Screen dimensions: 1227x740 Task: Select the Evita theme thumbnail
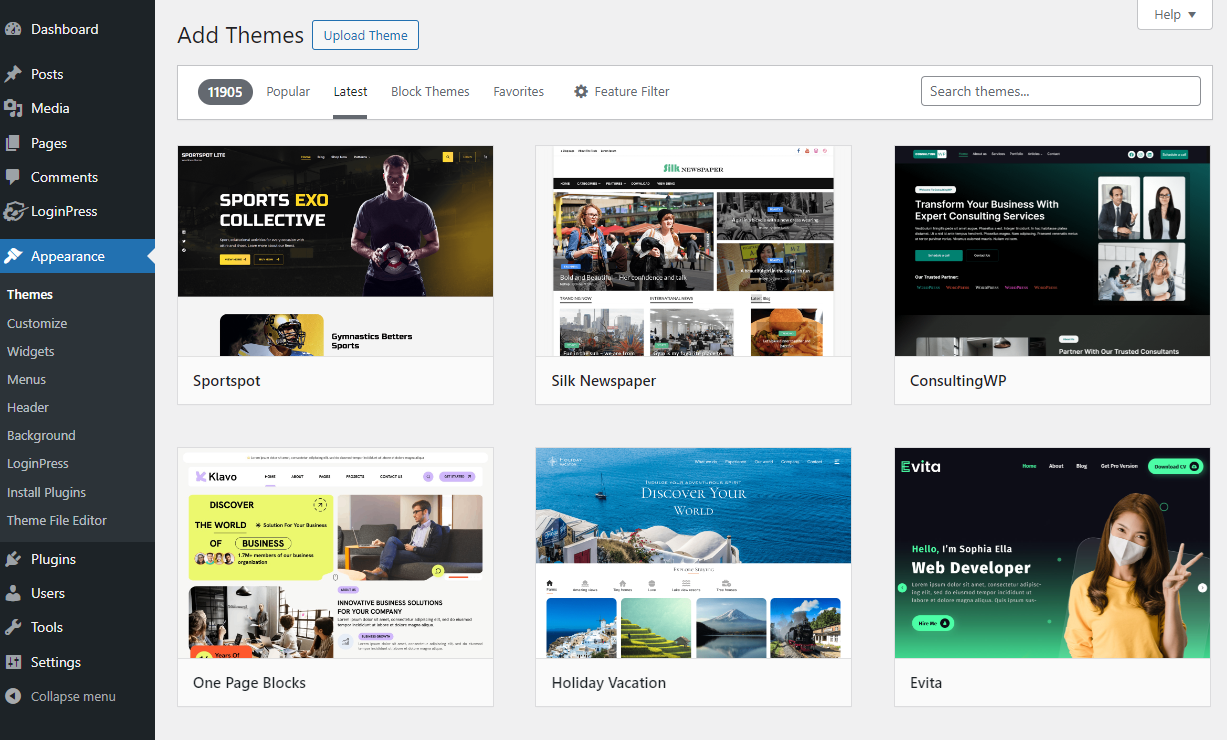click(1052, 553)
